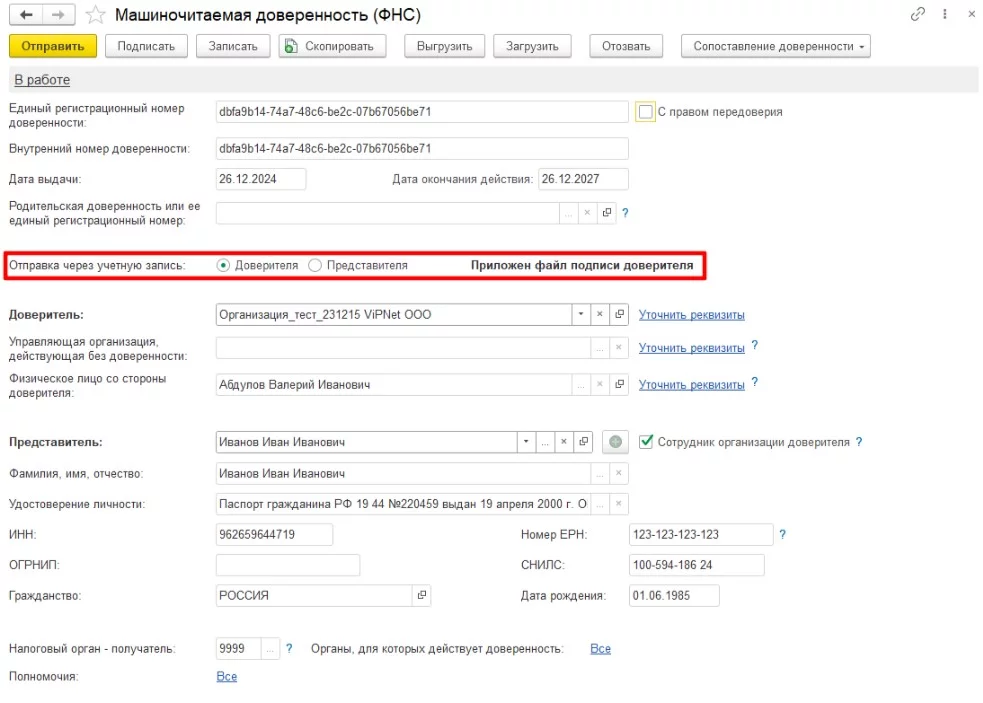Image resolution: width=983 pixels, height=703 pixels.
Task: Expand the Доверитель dropdown list
Action: point(581,314)
